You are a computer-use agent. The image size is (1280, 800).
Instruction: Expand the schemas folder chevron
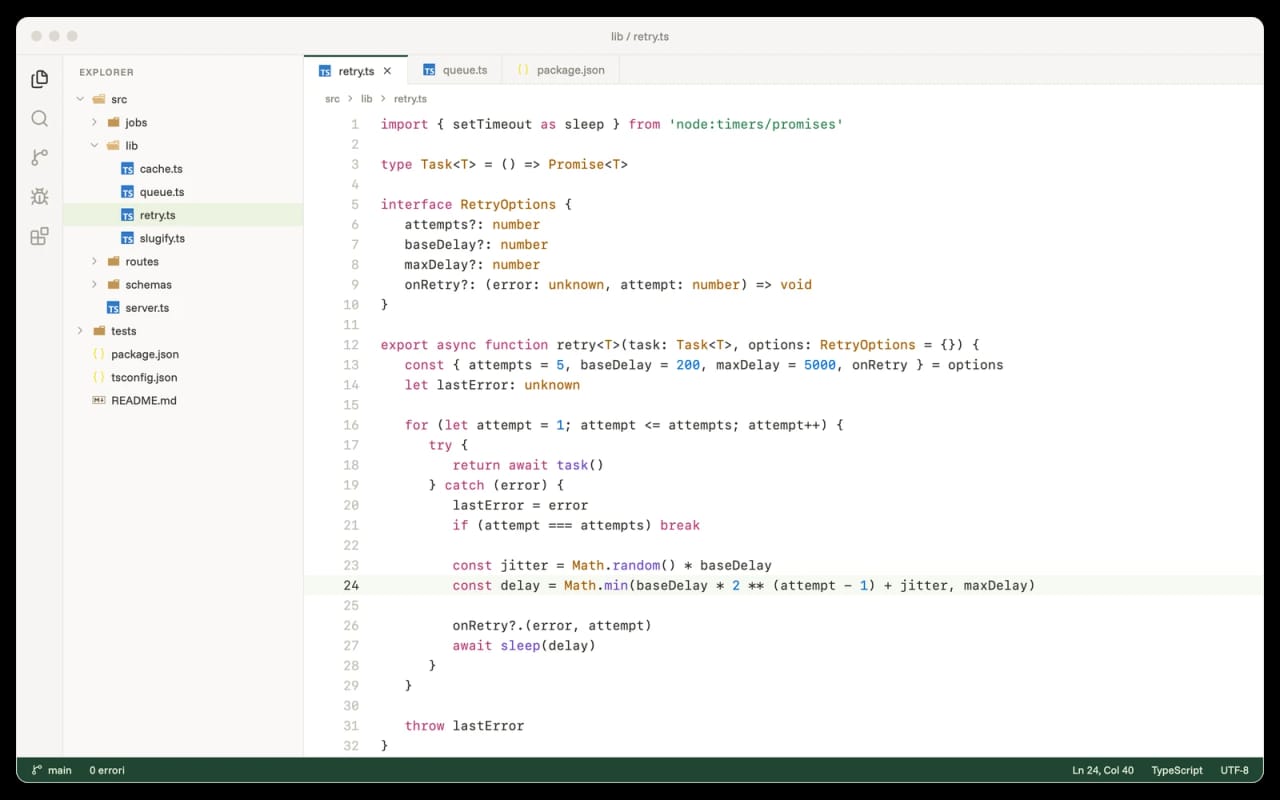(x=94, y=284)
